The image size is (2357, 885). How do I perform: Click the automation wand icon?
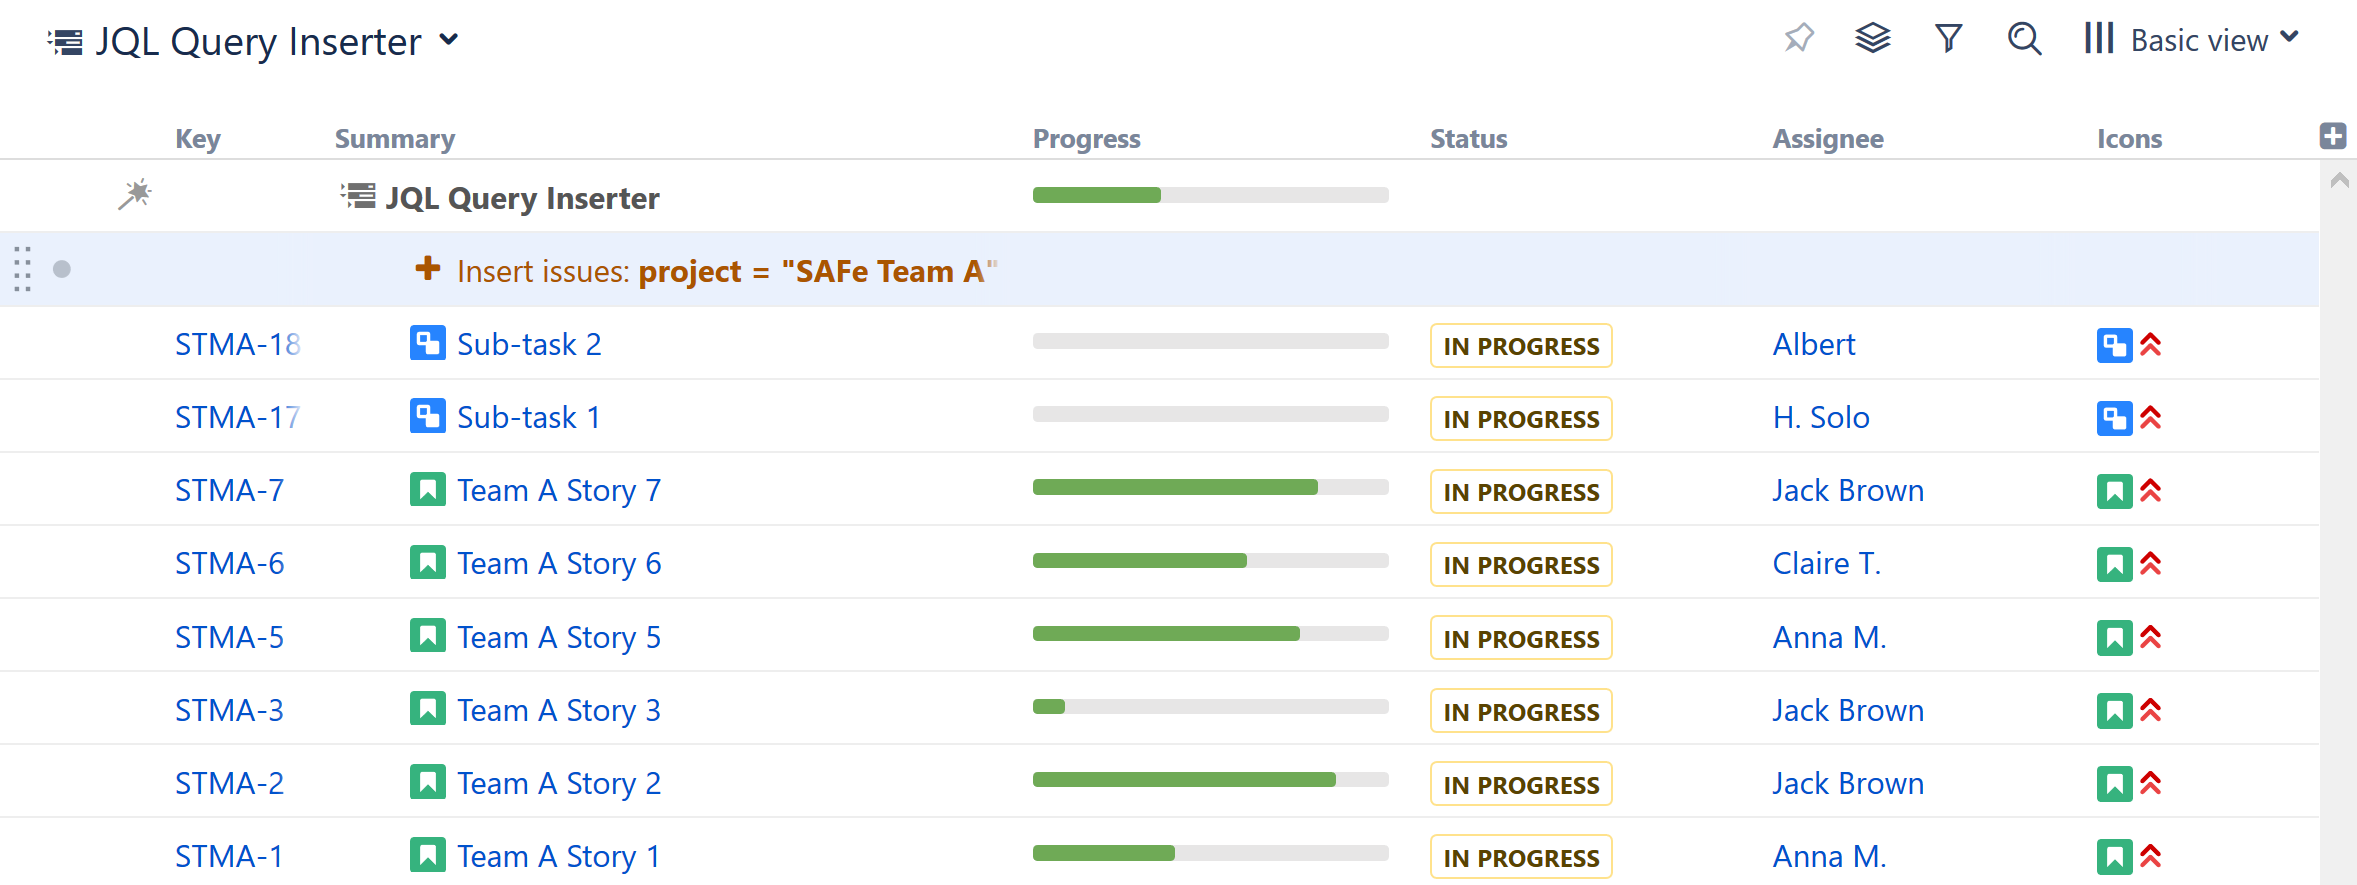click(135, 194)
